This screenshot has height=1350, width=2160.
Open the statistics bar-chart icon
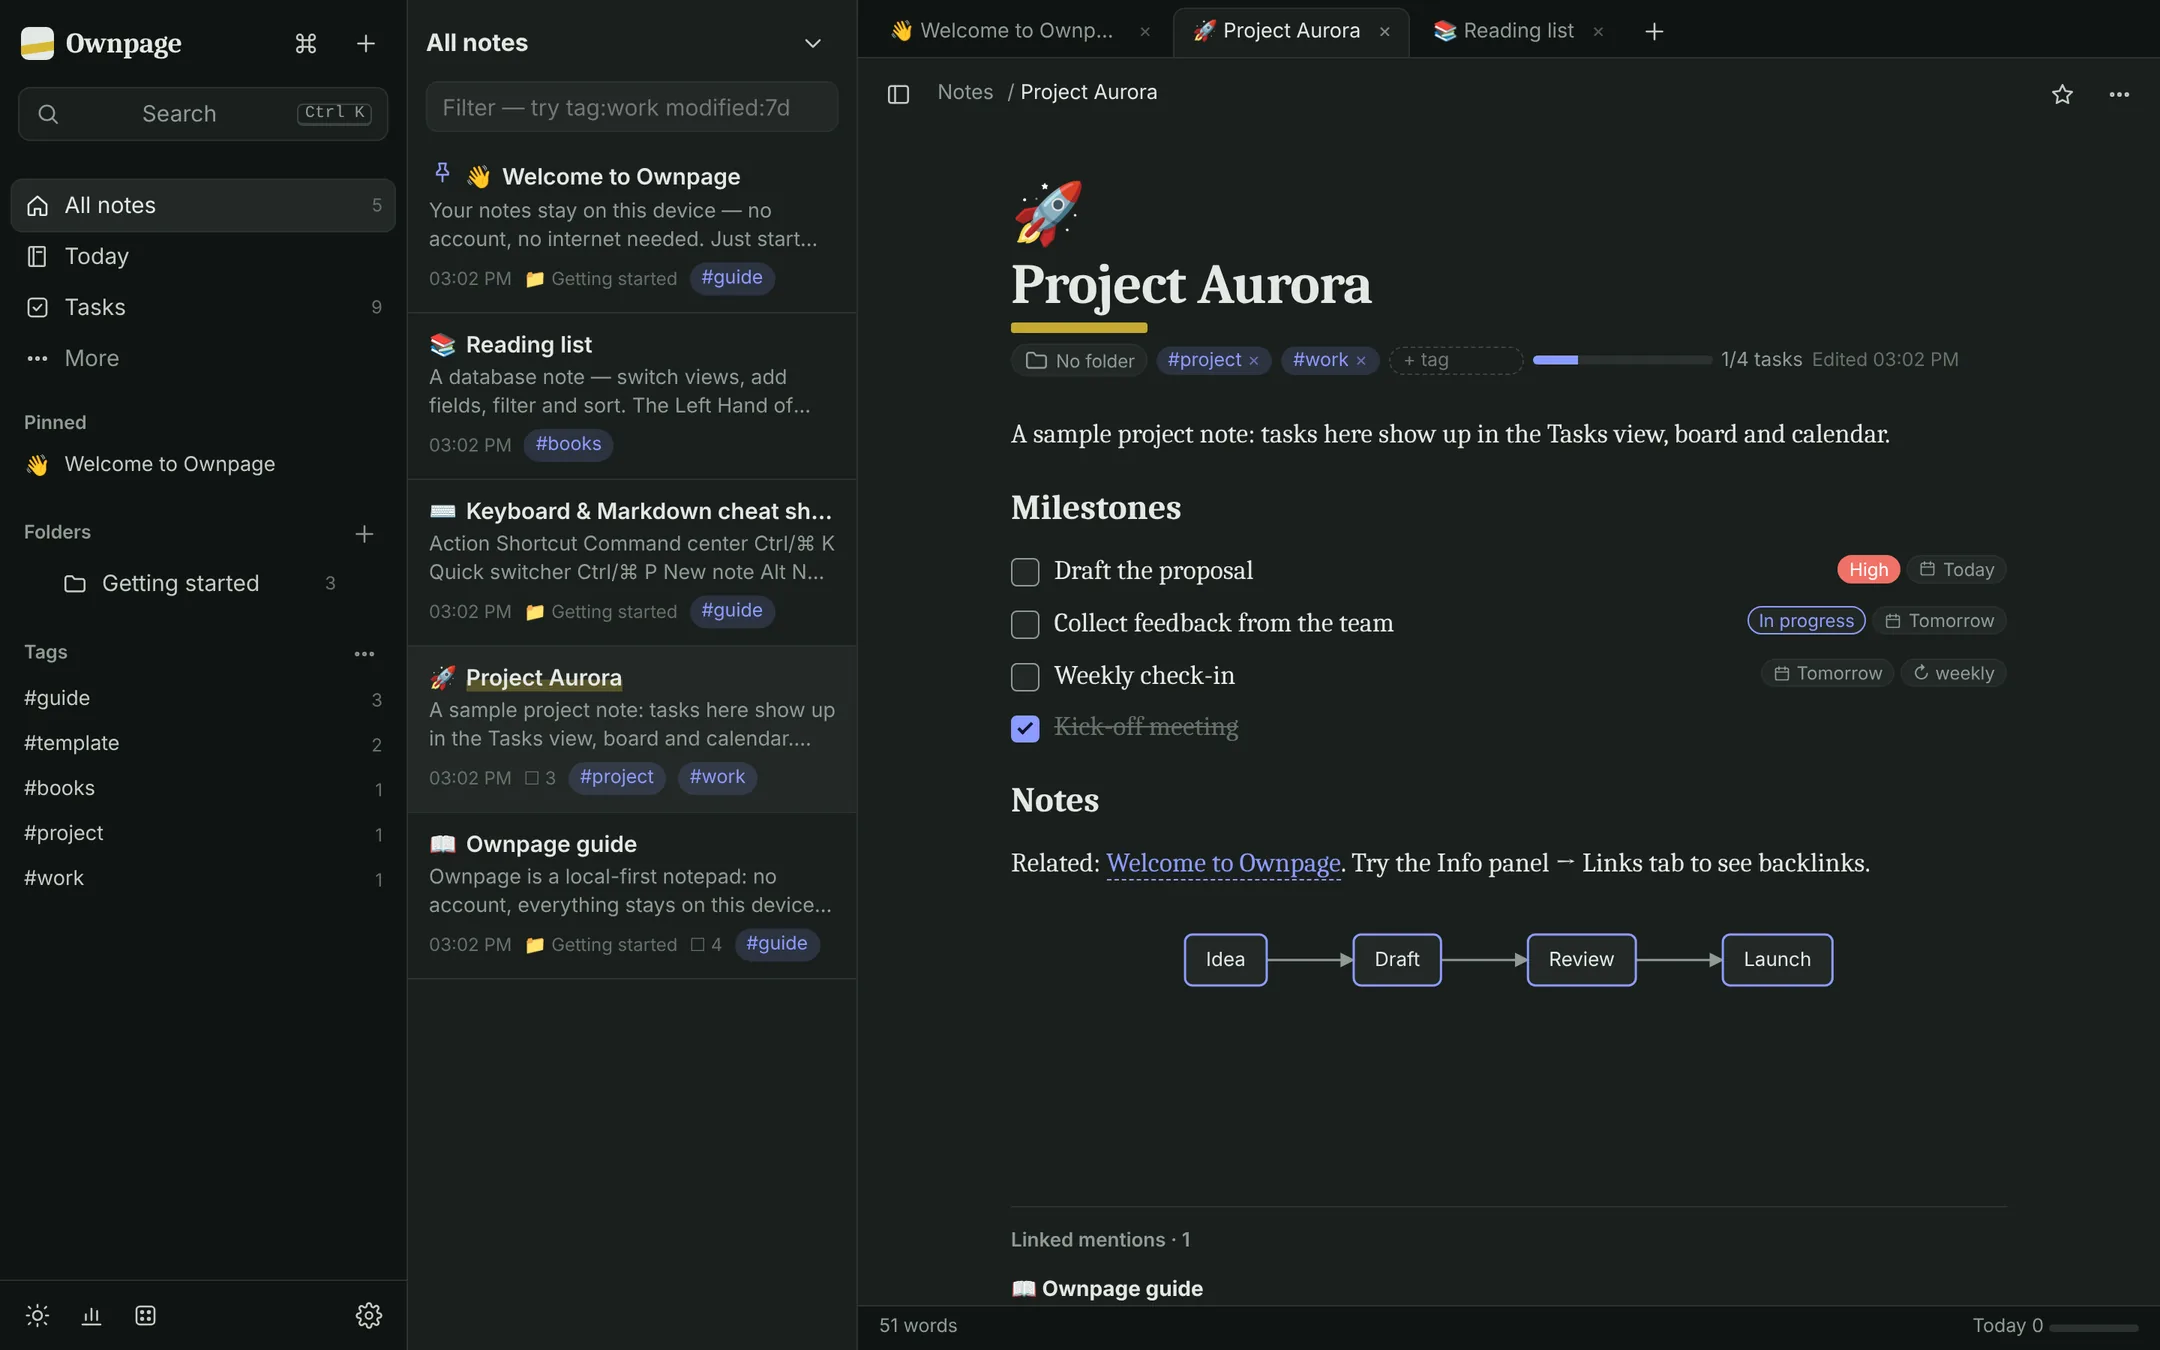[x=91, y=1315]
